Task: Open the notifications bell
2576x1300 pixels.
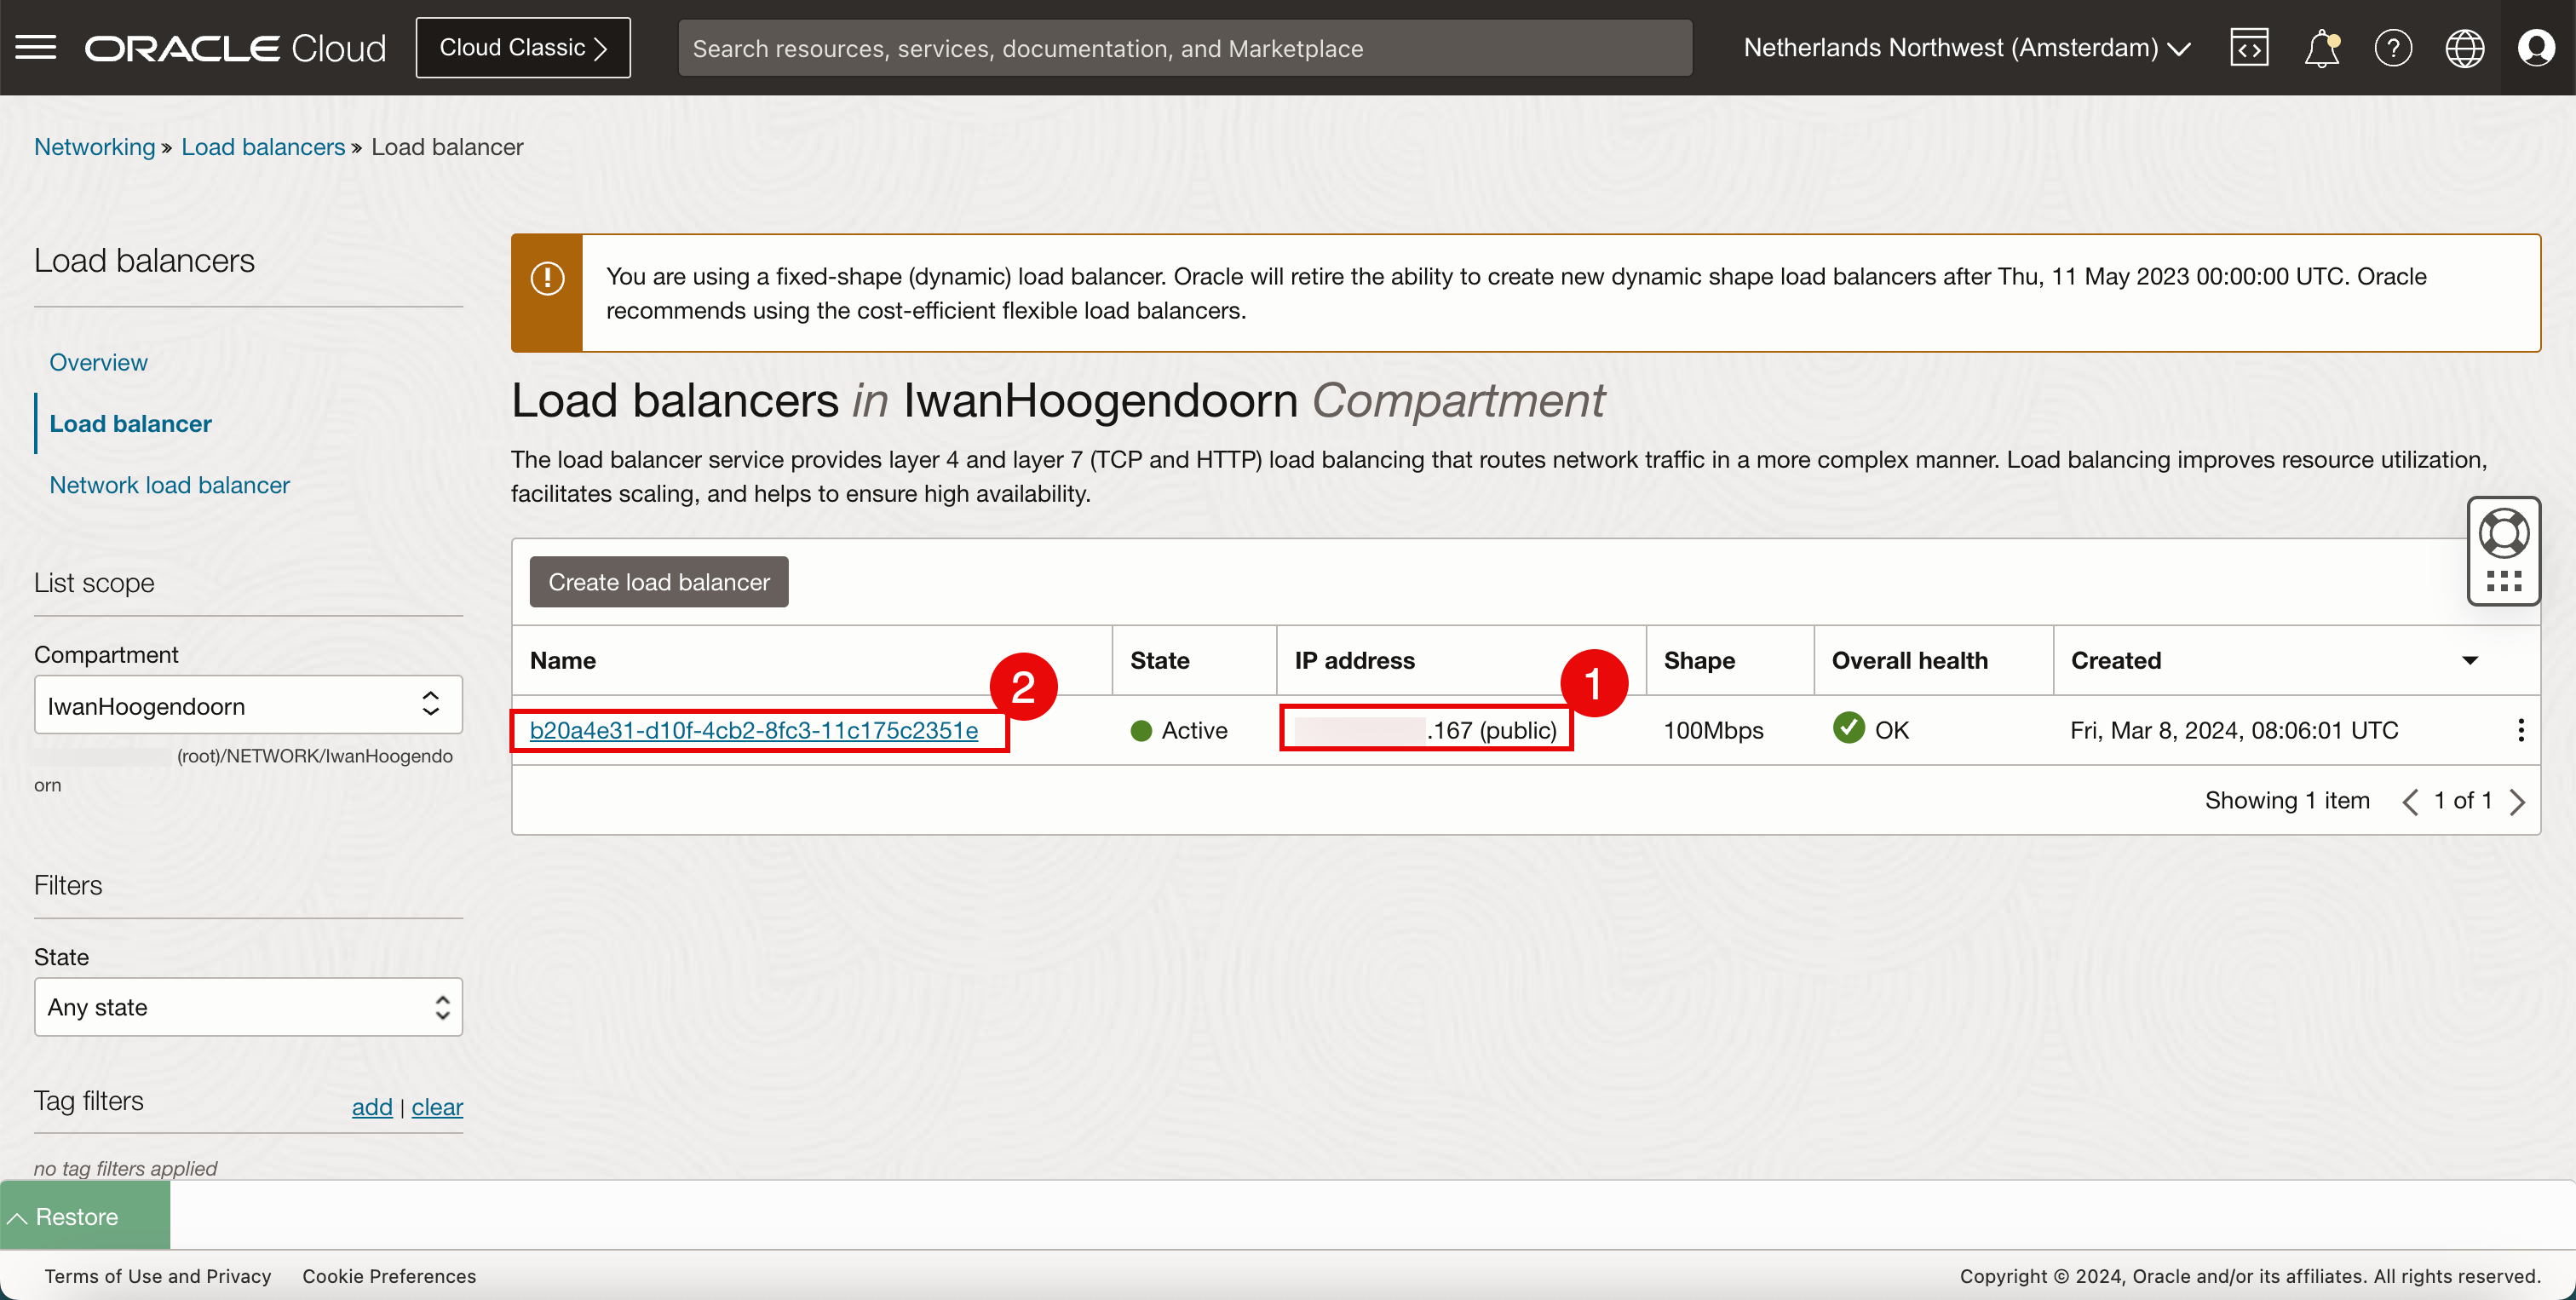Action: [x=2321, y=47]
